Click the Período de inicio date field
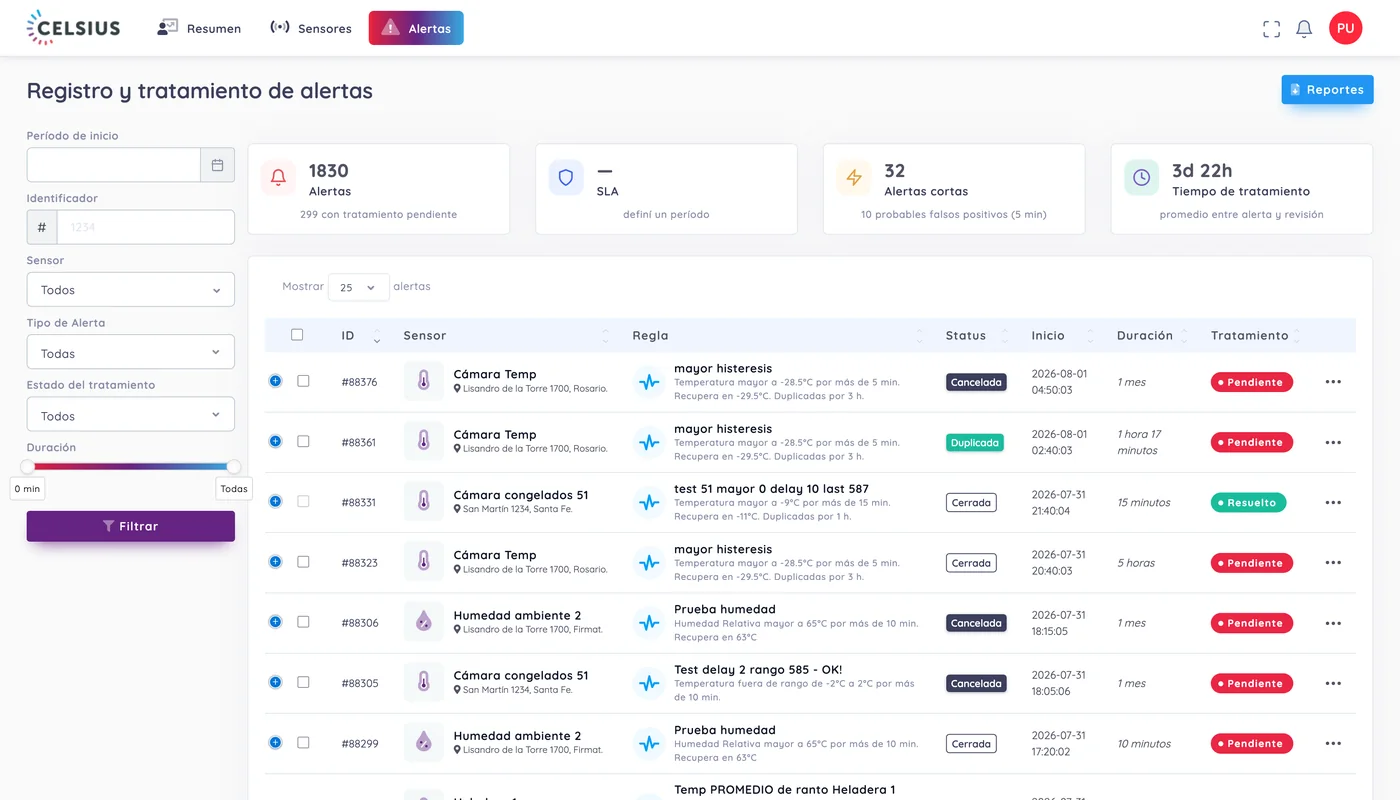 tap(114, 165)
